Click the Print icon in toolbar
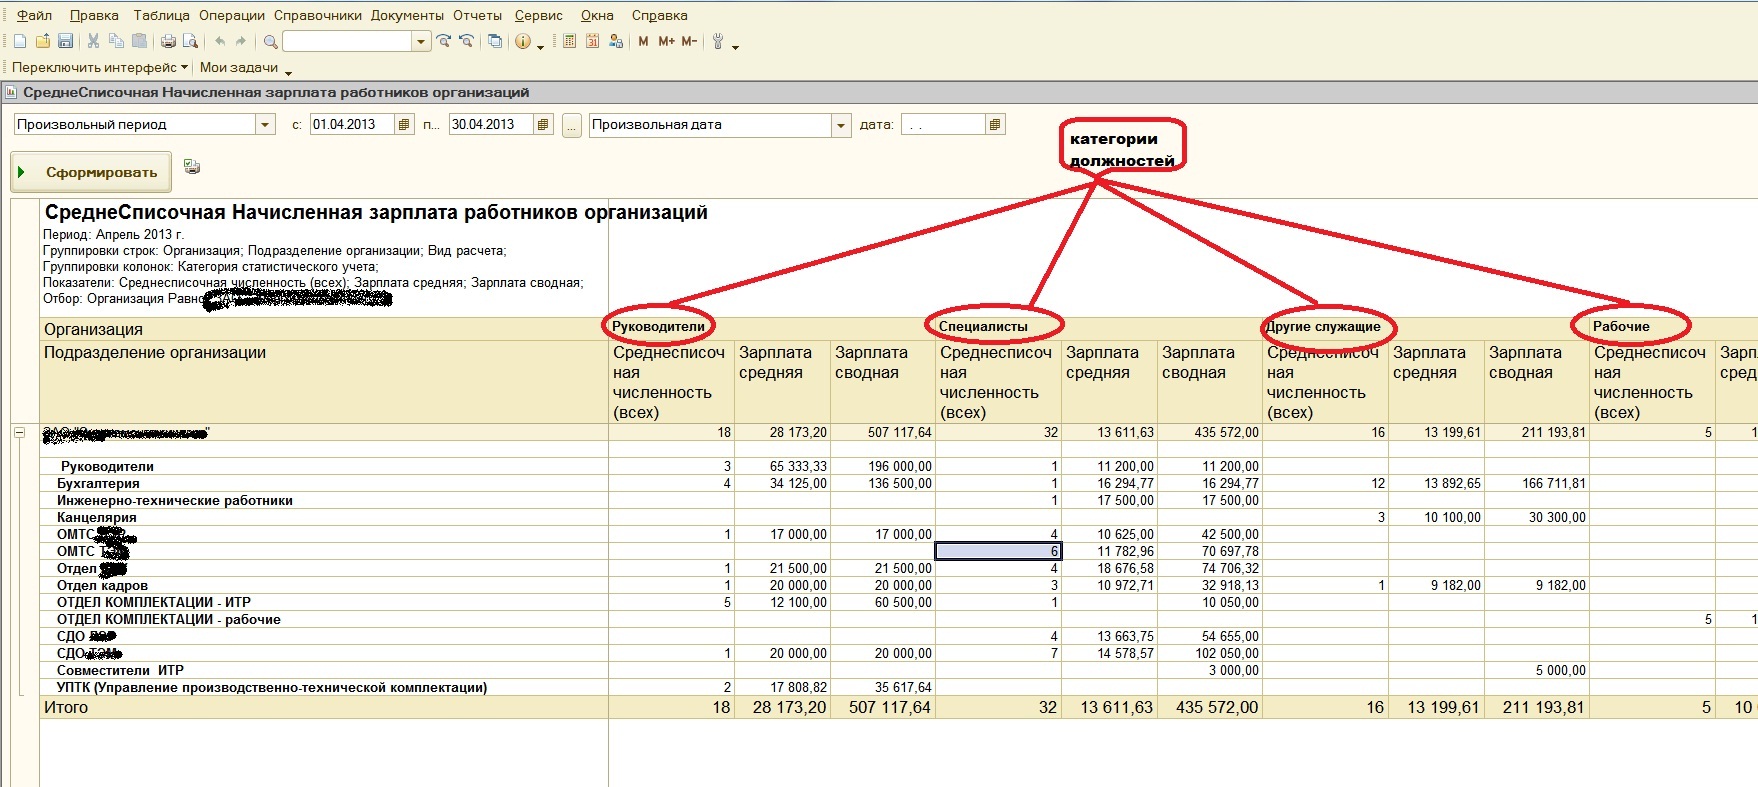 pyautogui.click(x=168, y=41)
